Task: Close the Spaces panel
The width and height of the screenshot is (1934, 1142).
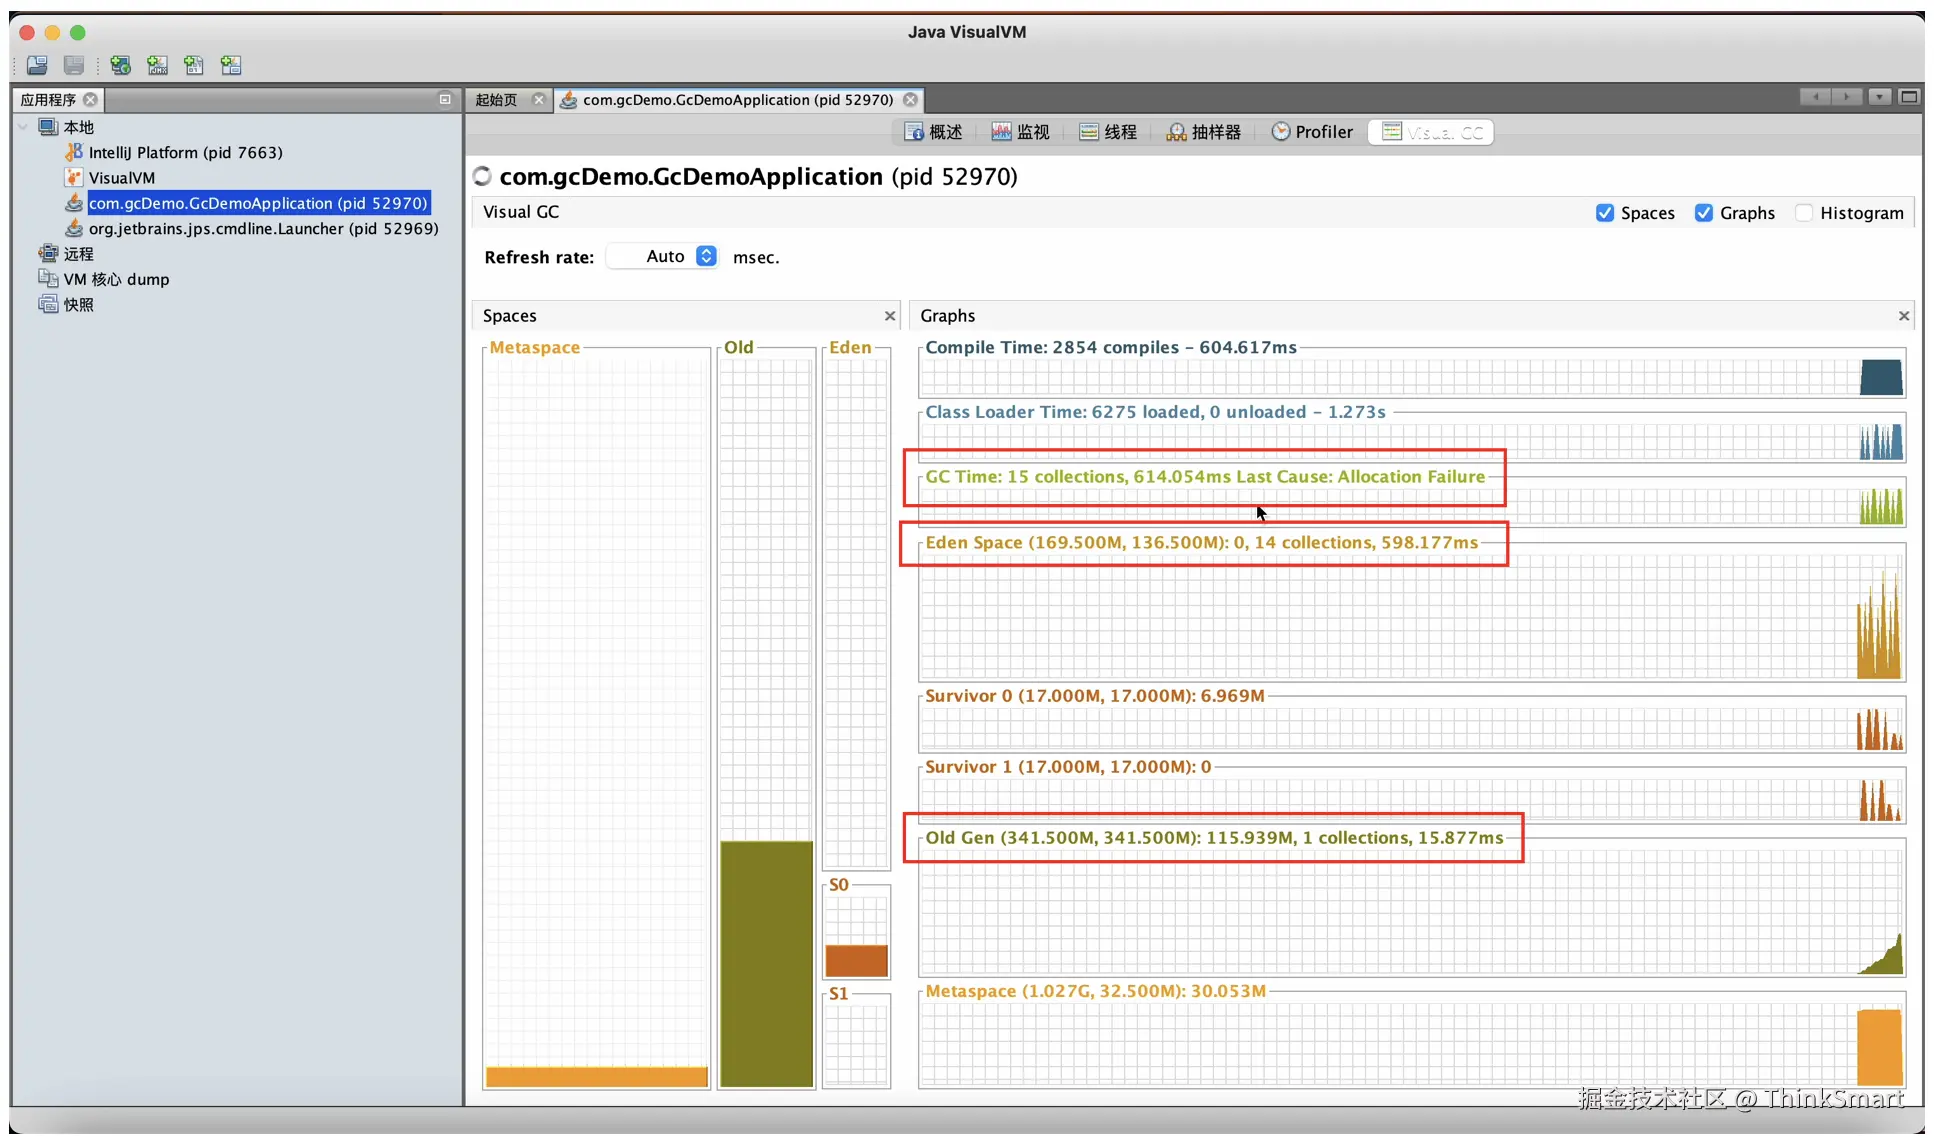Action: tap(890, 316)
